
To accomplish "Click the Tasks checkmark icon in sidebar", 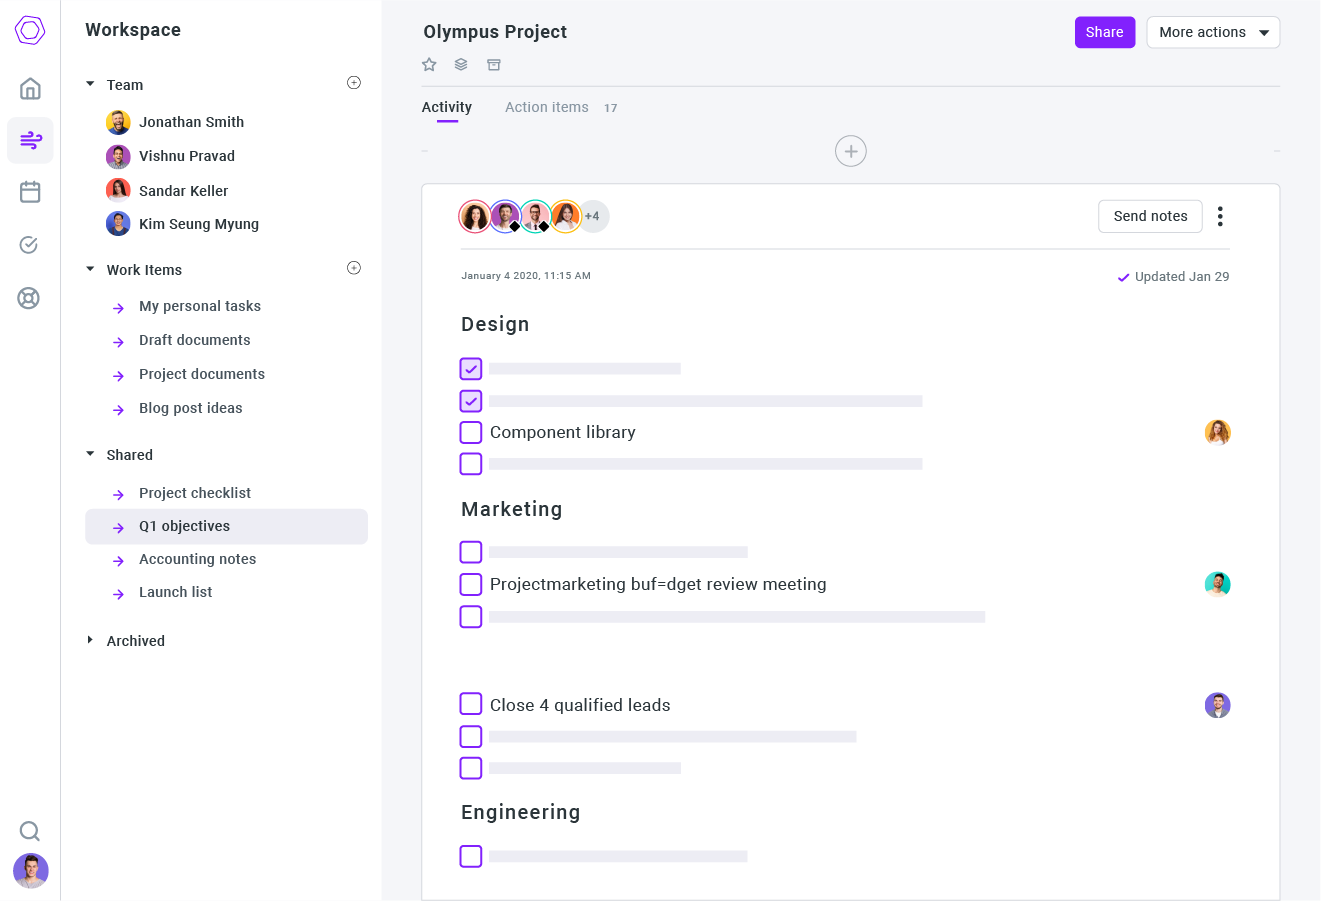I will pos(29,244).
